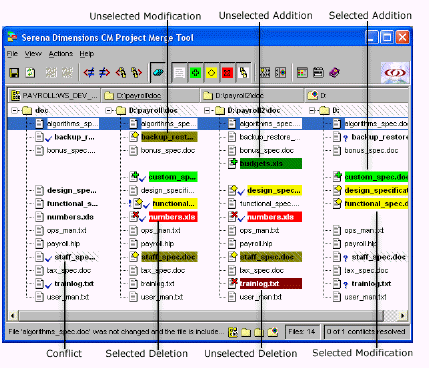Screen dimensions: 429x368
Task: Click the previous difference arrow icon
Action: (x=89, y=72)
